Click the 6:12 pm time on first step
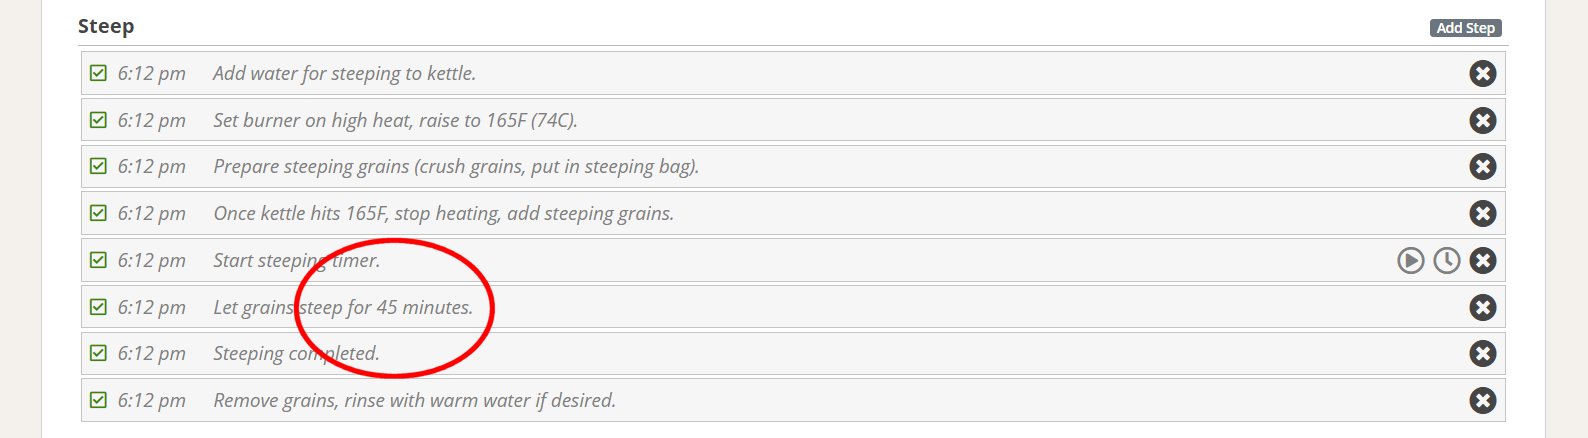The height and width of the screenshot is (438, 1588). [152, 74]
